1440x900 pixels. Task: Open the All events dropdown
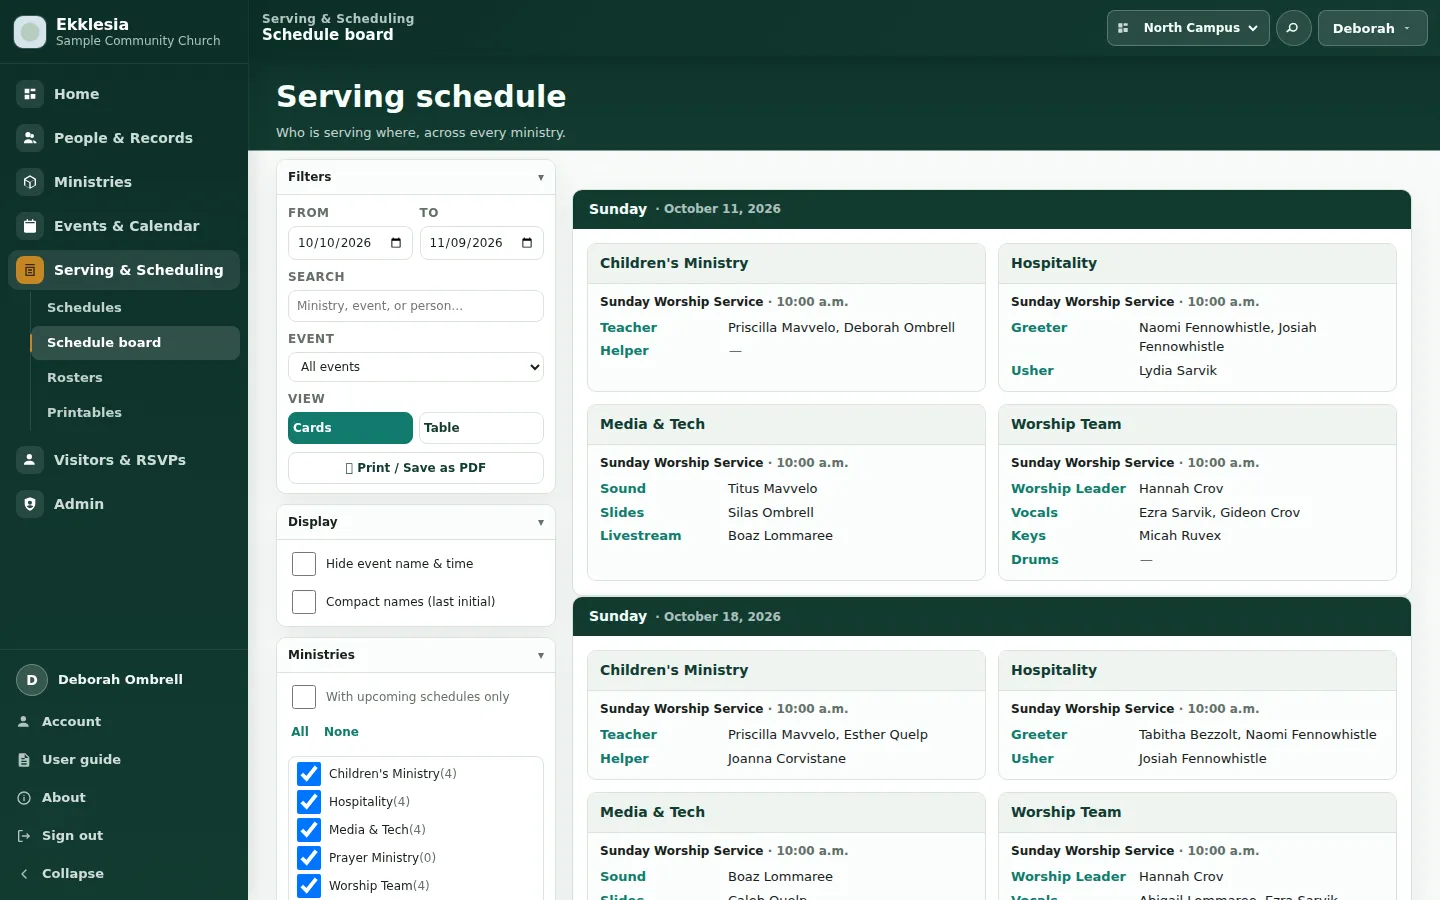416,367
